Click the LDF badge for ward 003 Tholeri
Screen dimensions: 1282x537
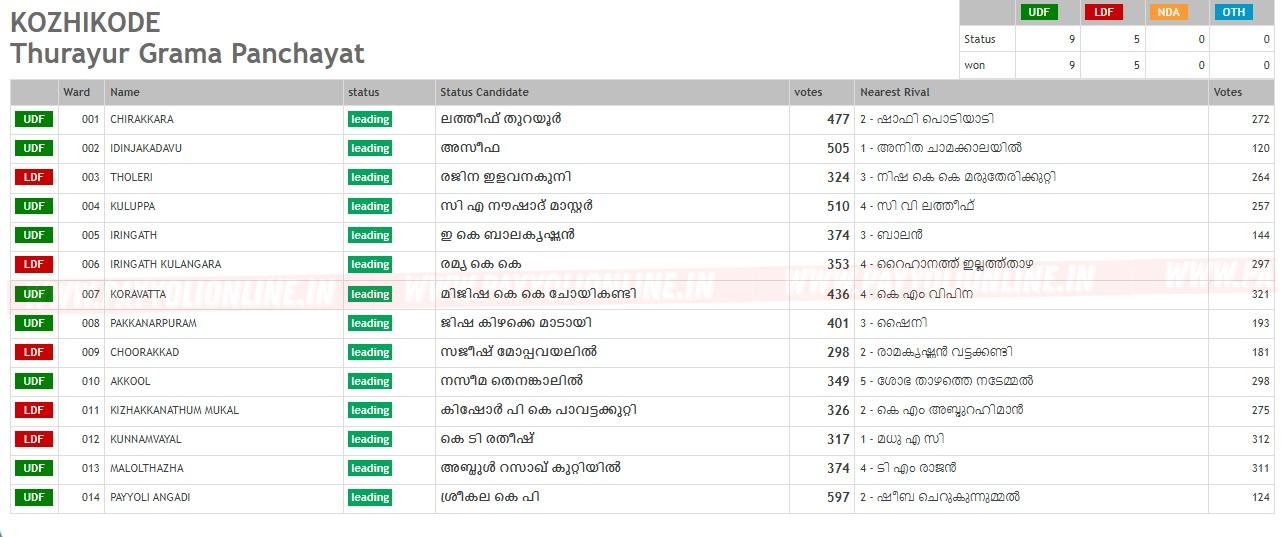[x=34, y=177]
